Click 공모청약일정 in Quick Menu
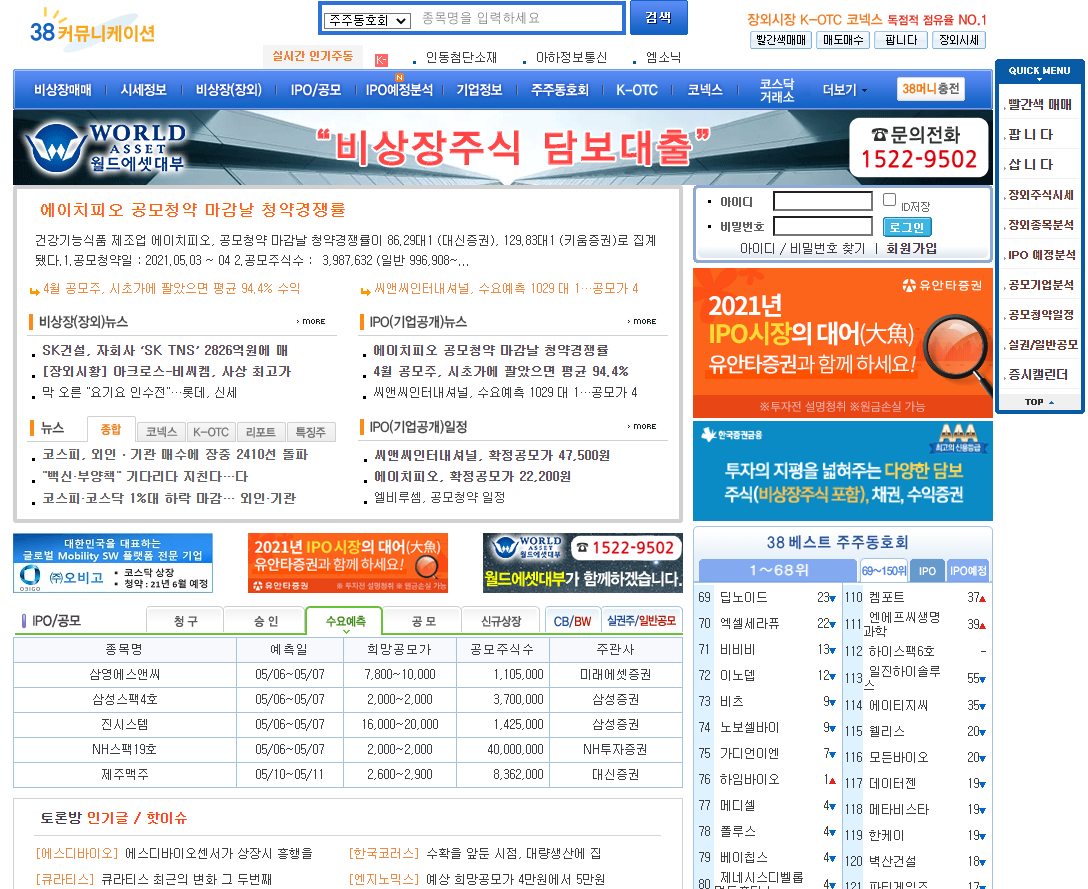Screen dimensions: 1088x889 pos(1041,314)
